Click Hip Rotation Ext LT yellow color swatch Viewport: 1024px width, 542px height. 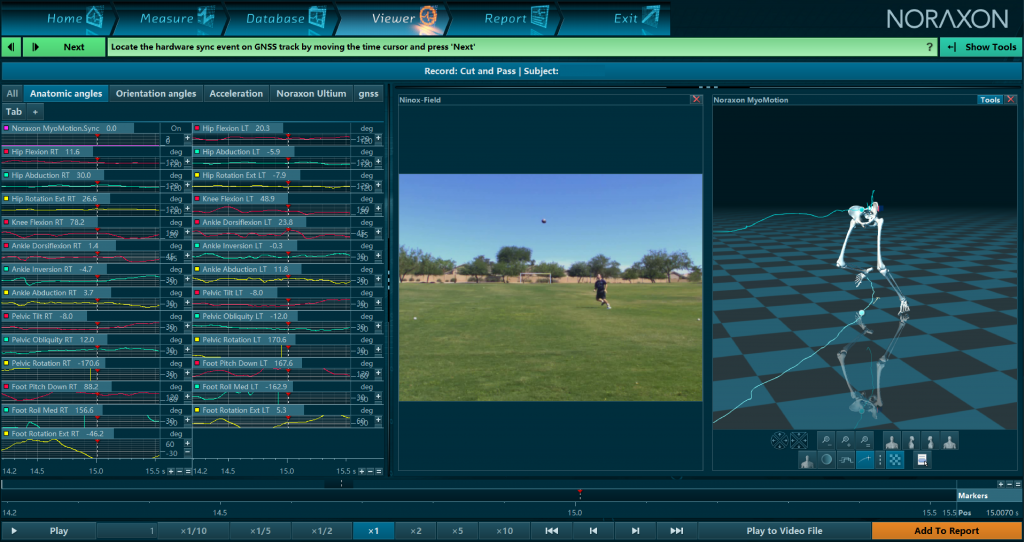(197, 175)
